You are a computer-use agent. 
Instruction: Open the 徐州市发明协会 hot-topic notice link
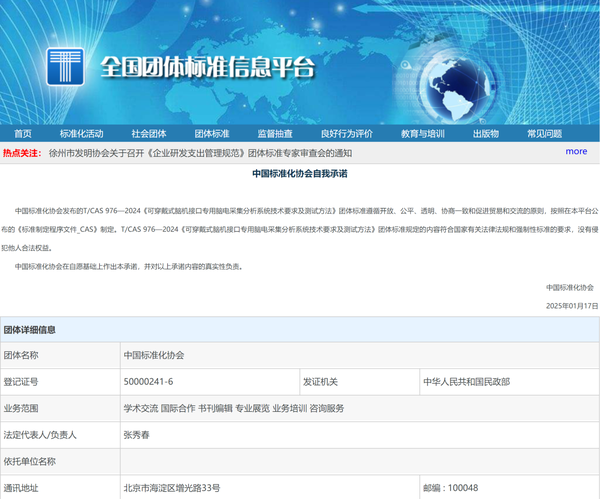(x=201, y=153)
